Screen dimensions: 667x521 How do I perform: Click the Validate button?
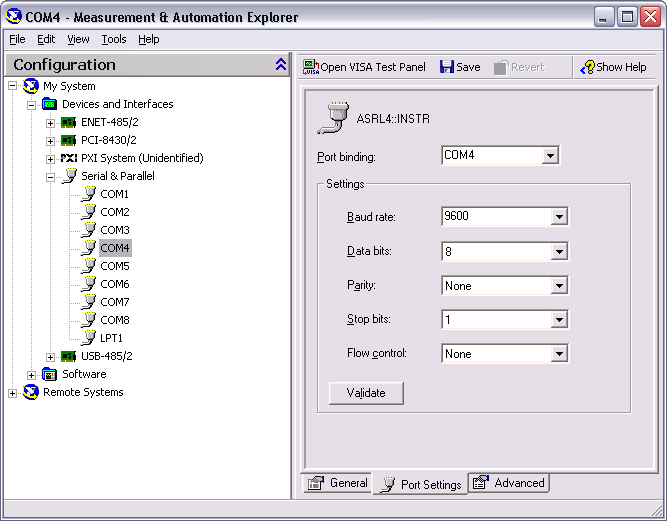366,393
